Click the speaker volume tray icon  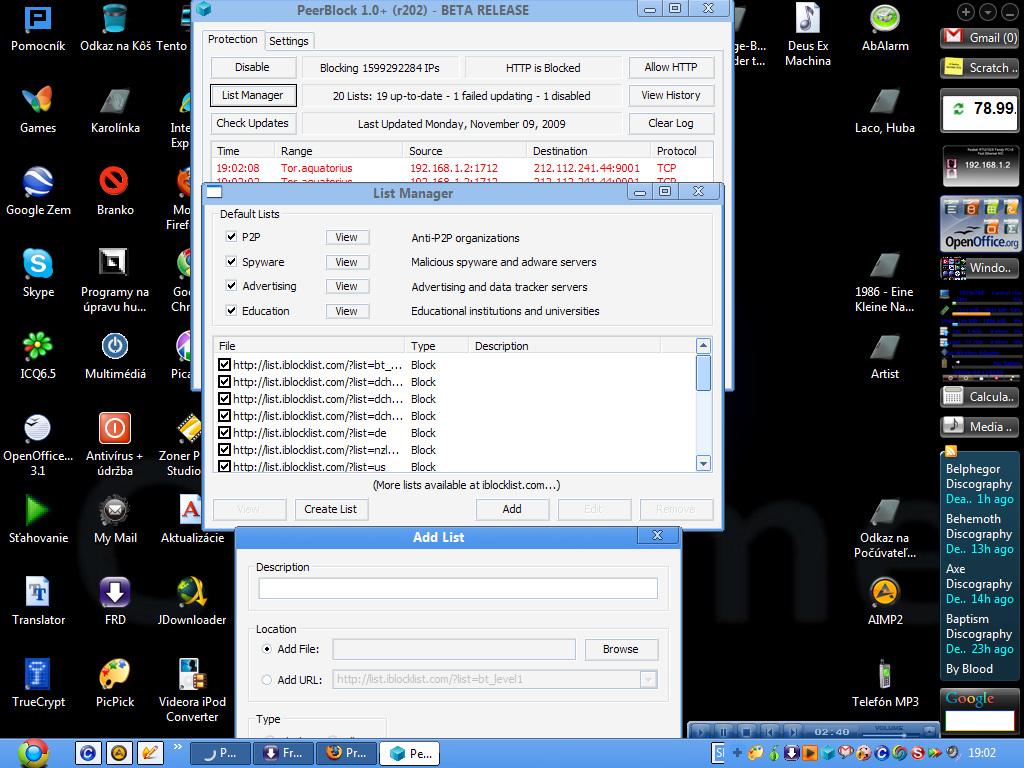[953, 753]
